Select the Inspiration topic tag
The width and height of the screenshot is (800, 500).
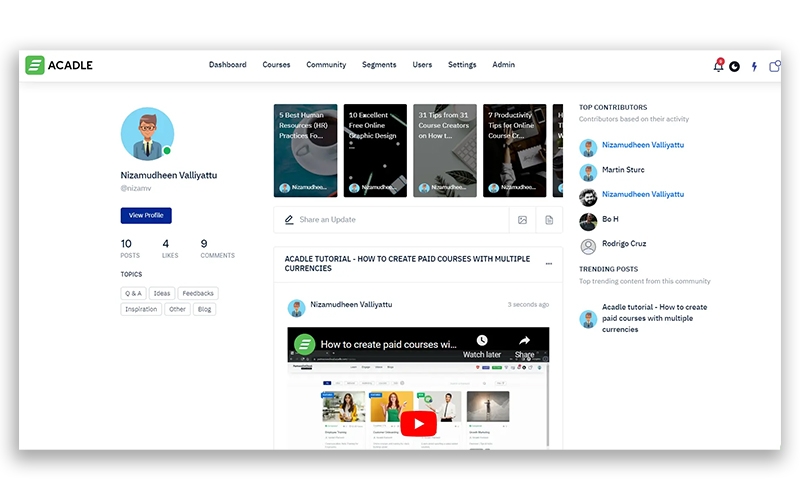(x=141, y=309)
